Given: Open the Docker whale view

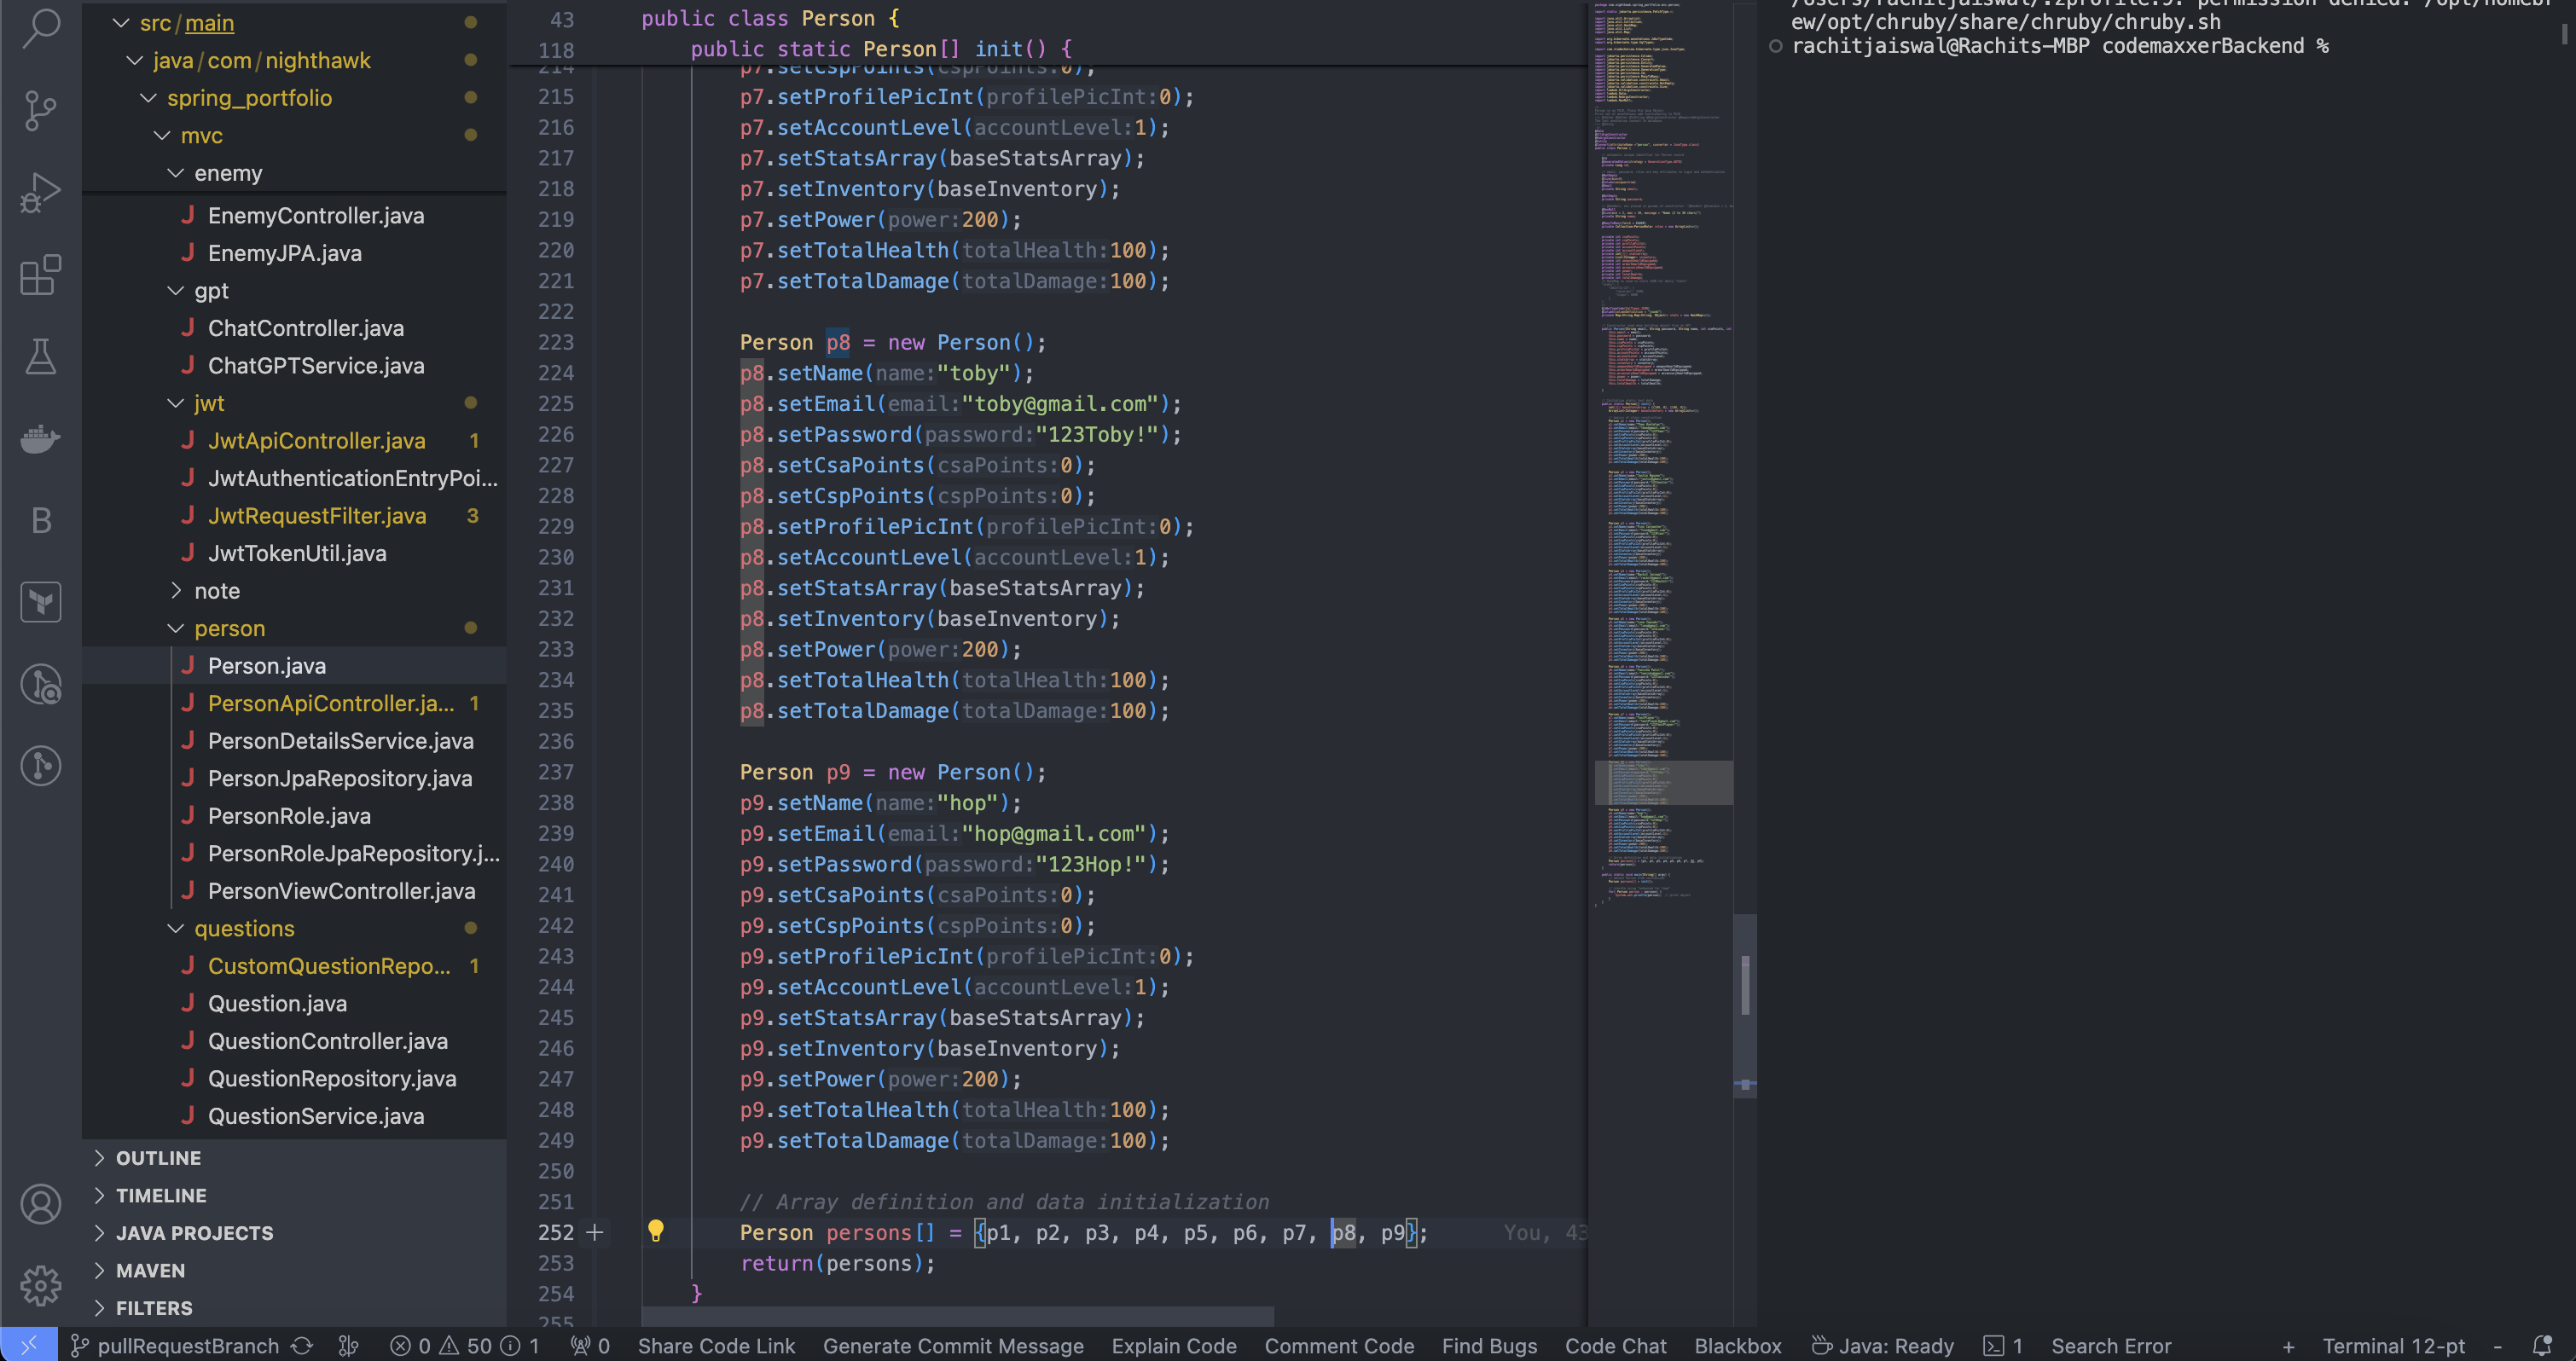Looking at the screenshot, I should pos(41,438).
